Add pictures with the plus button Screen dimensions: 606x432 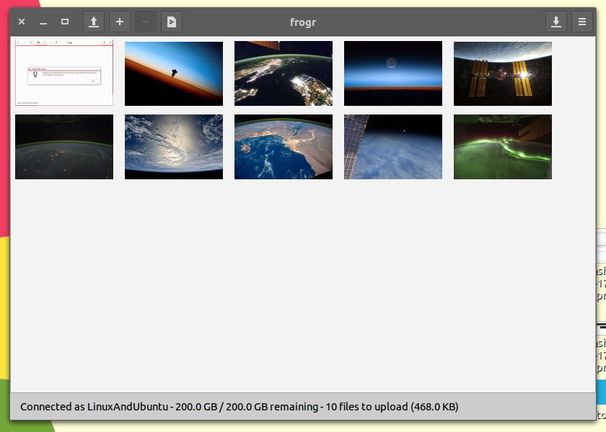click(120, 22)
